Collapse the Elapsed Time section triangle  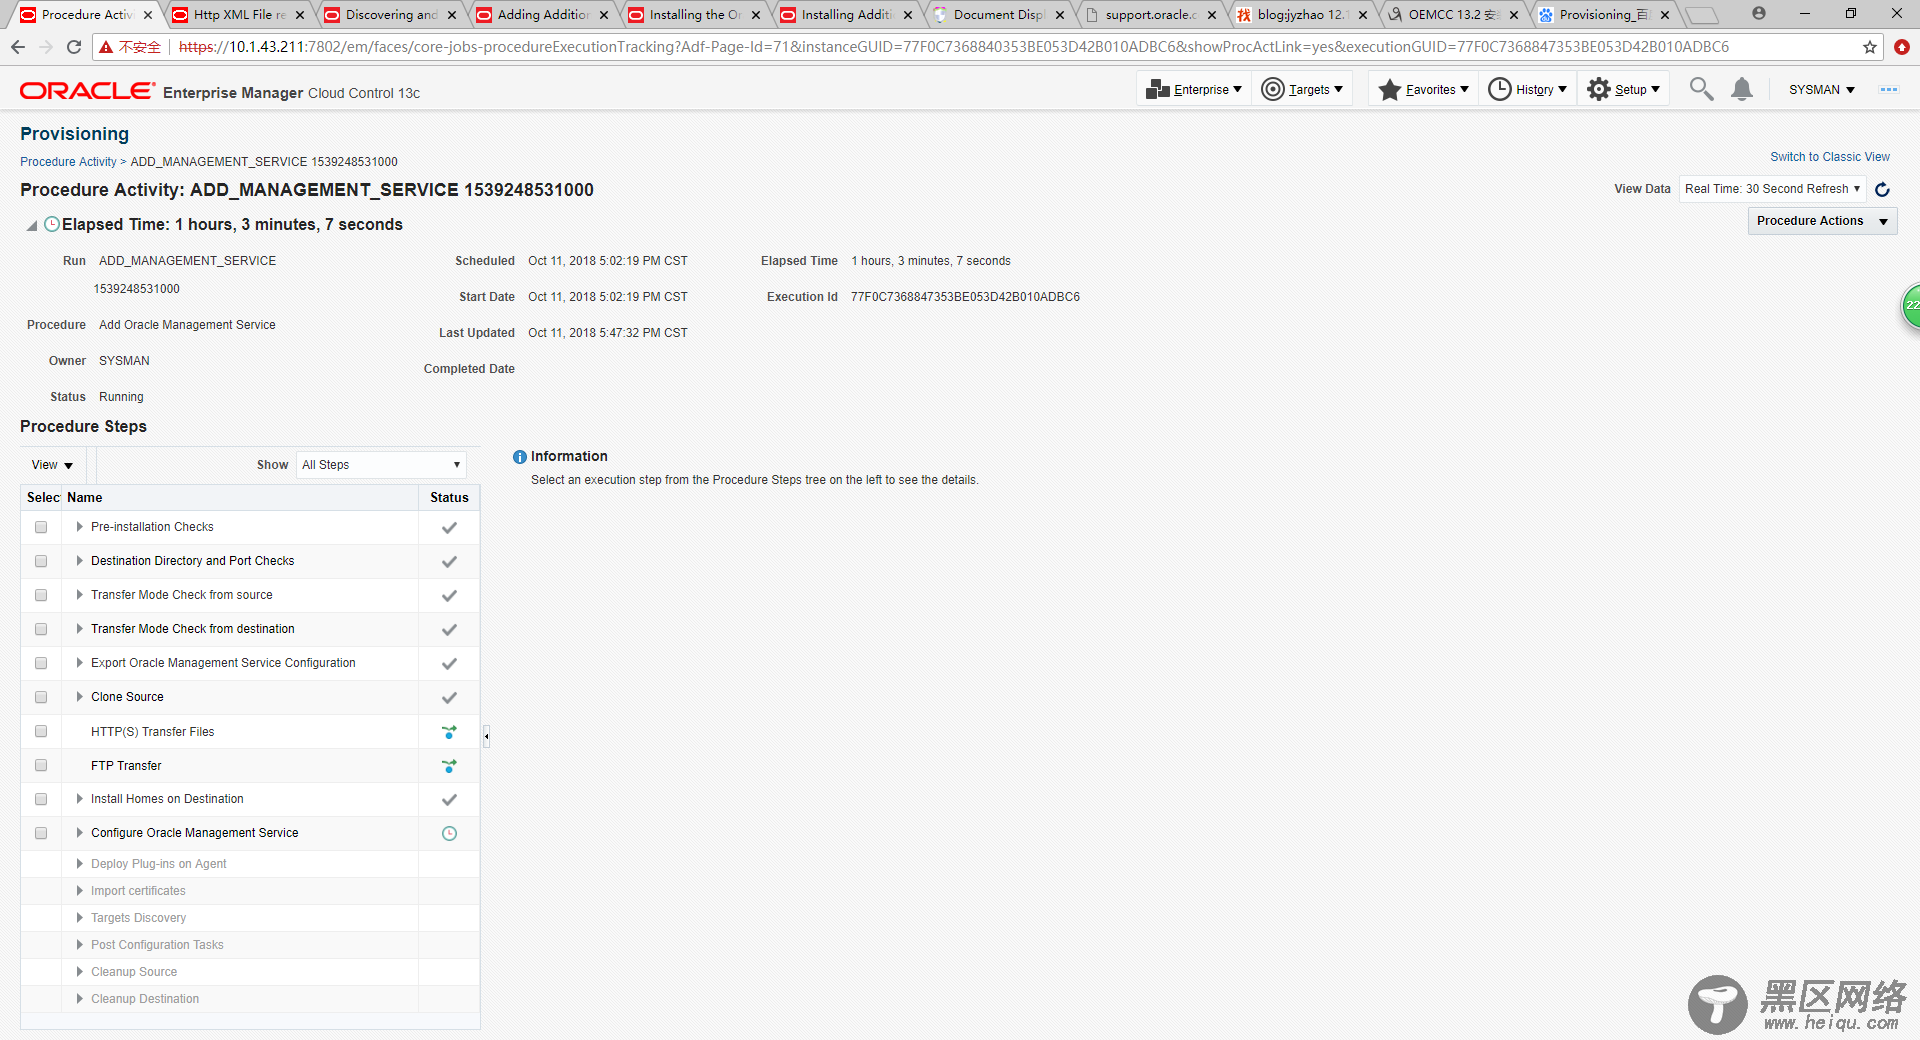tap(32, 226)
